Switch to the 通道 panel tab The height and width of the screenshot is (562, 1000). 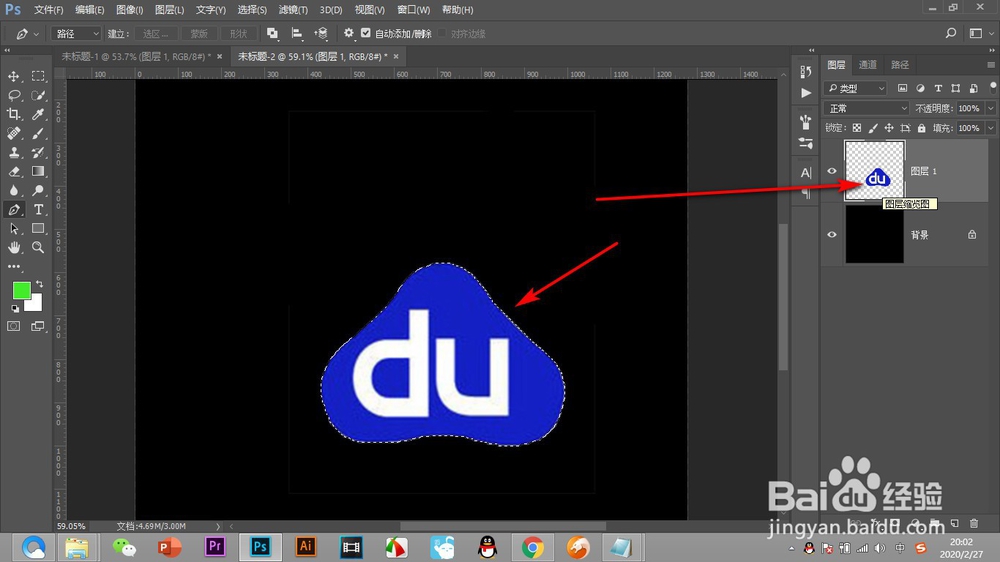pyautogui.click(x=867, y=64)
